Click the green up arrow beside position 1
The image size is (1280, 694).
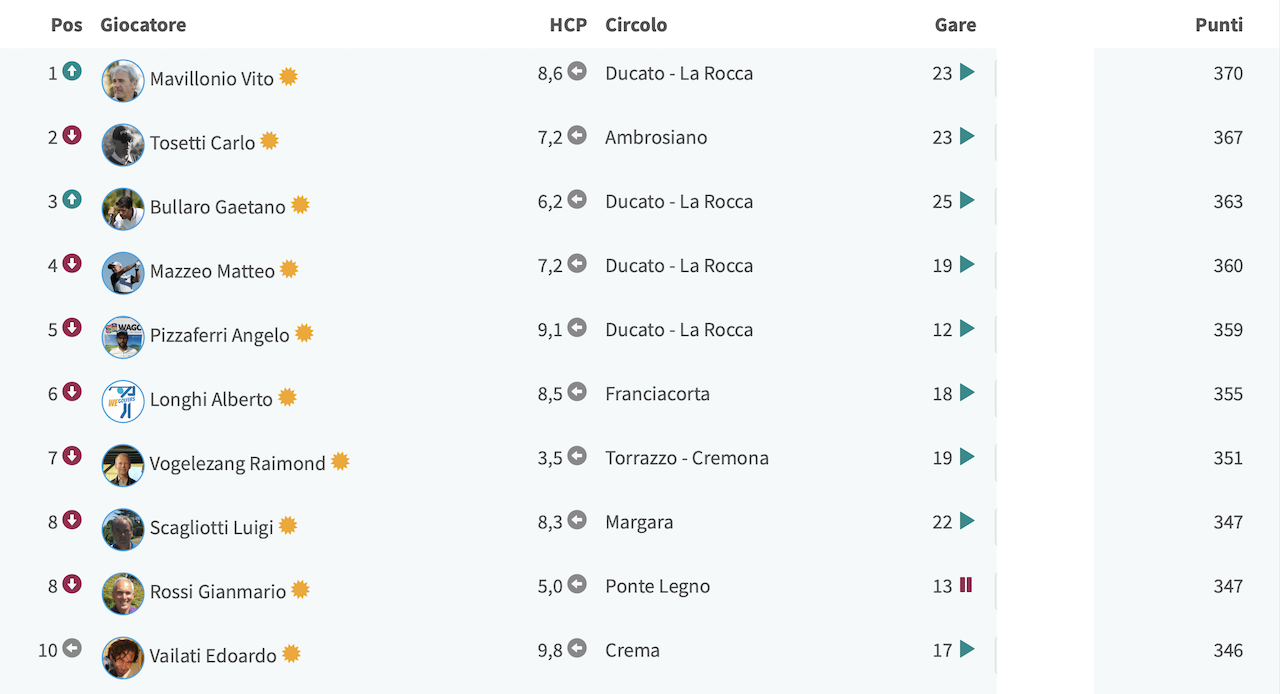71,71
